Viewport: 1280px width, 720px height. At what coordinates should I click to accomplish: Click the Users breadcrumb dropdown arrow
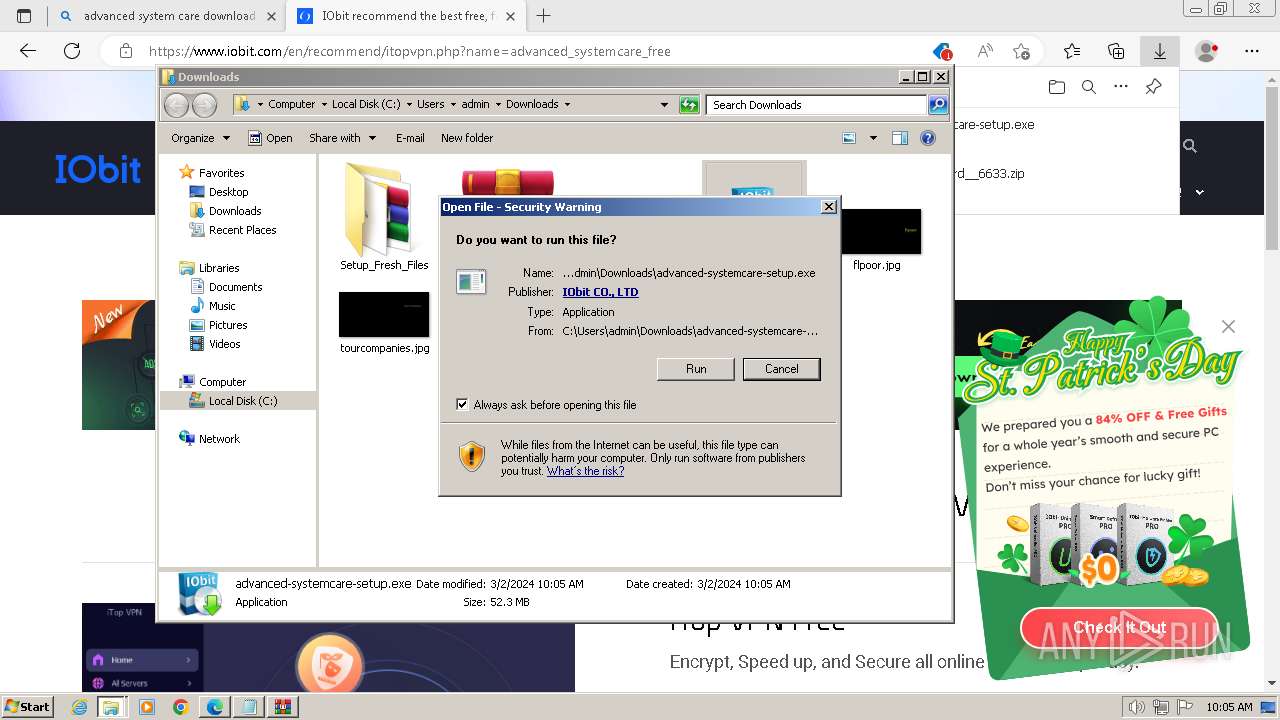tap(452, 104)
